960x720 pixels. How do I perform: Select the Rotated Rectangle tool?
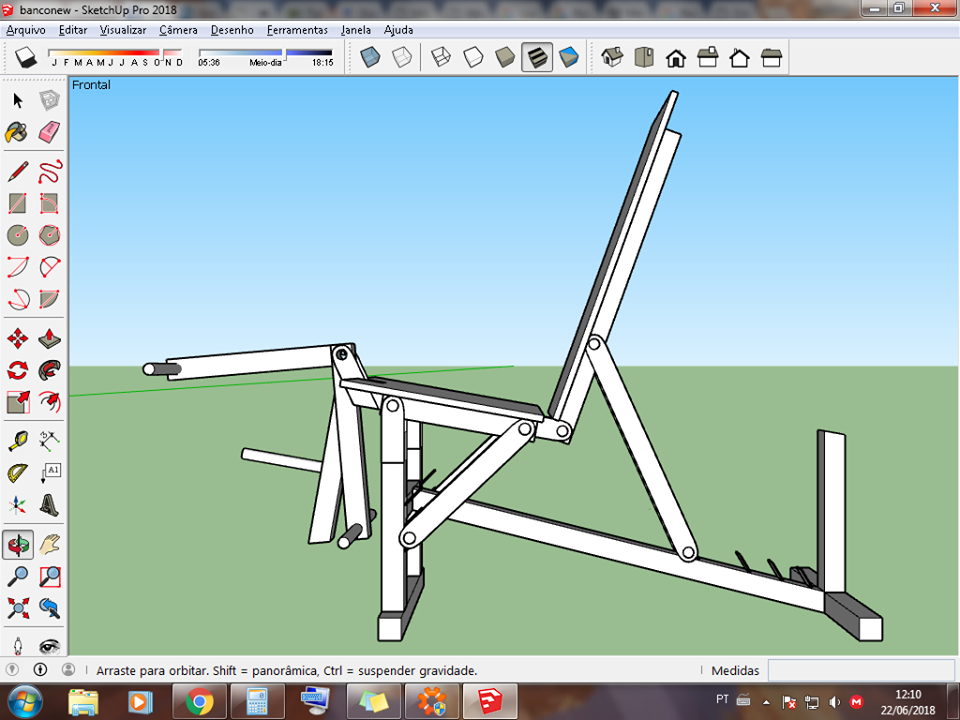click(x=50, y=204)
